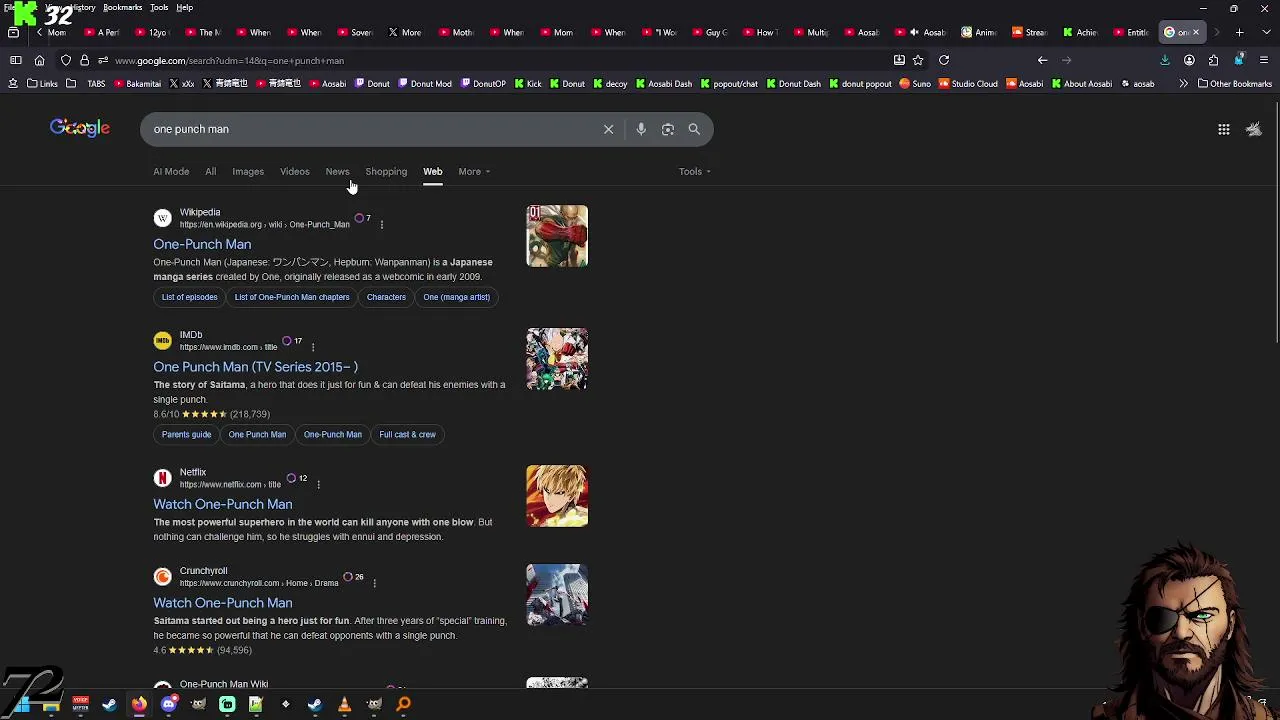Click the Crunchyroll result thumbnail image

click(557, 595)
